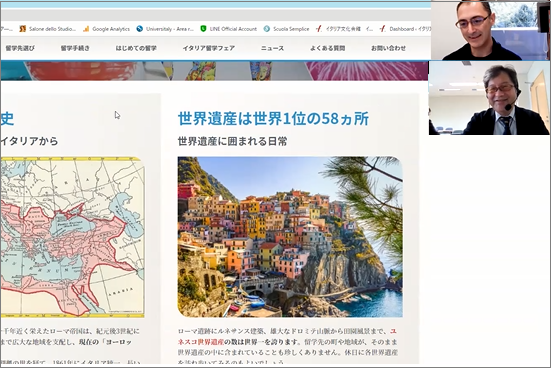Viewport: 554px width, 368px height.
Task: Click the heading 世界遺産は世界1位の58ヵ所
Action: 273,119
